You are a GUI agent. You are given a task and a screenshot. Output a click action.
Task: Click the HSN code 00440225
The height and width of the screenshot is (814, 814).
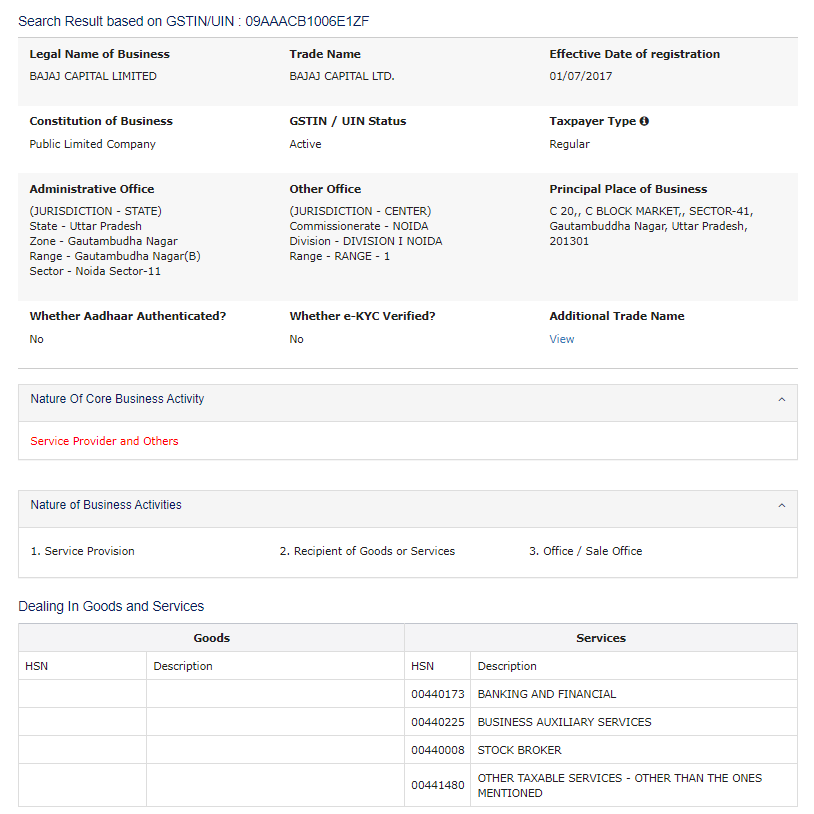(438, 722)
